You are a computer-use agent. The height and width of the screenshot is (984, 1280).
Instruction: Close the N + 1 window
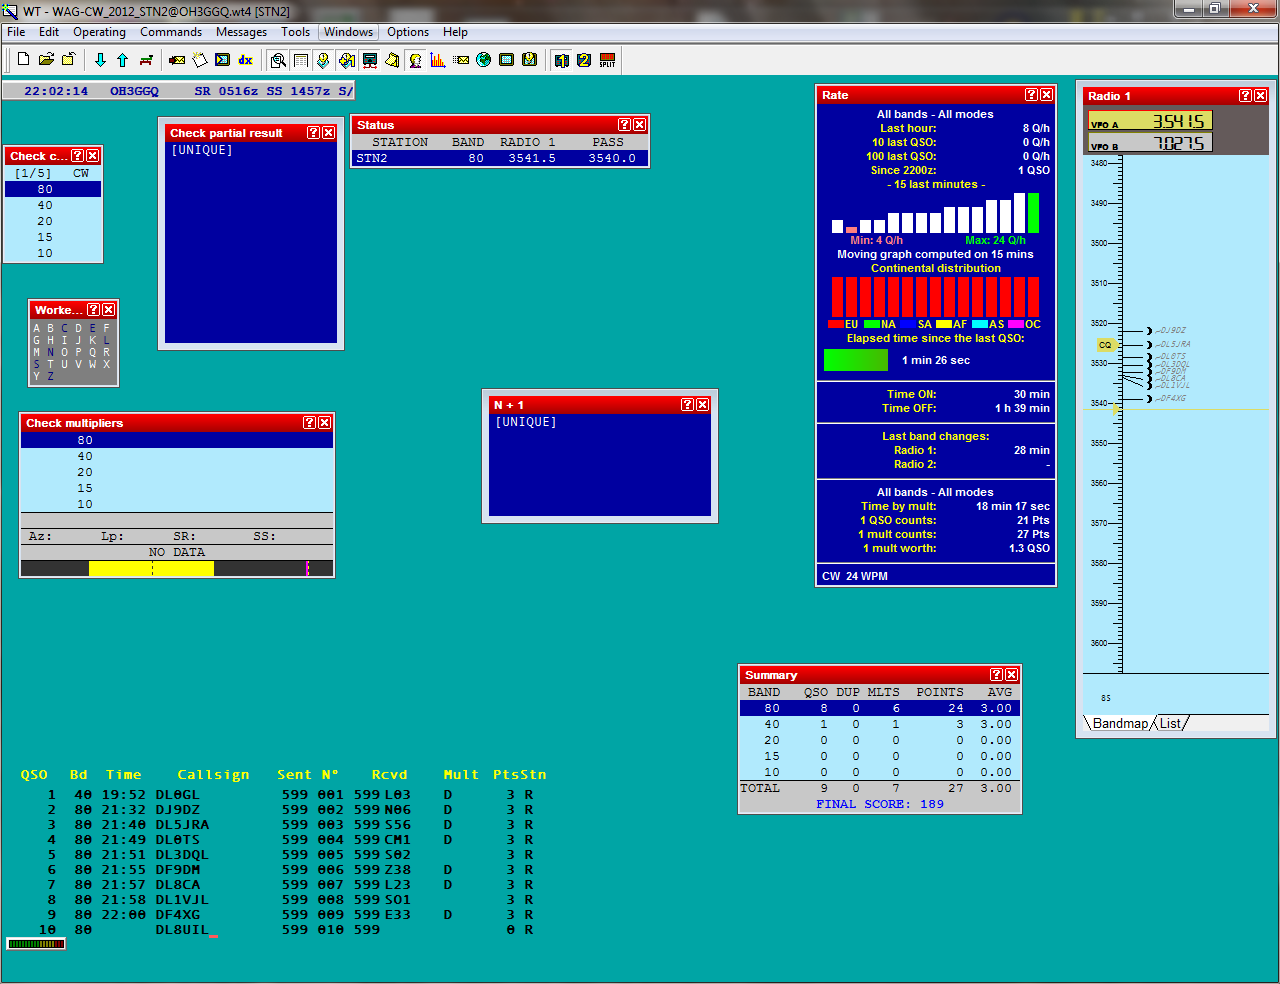pos(703,405)
